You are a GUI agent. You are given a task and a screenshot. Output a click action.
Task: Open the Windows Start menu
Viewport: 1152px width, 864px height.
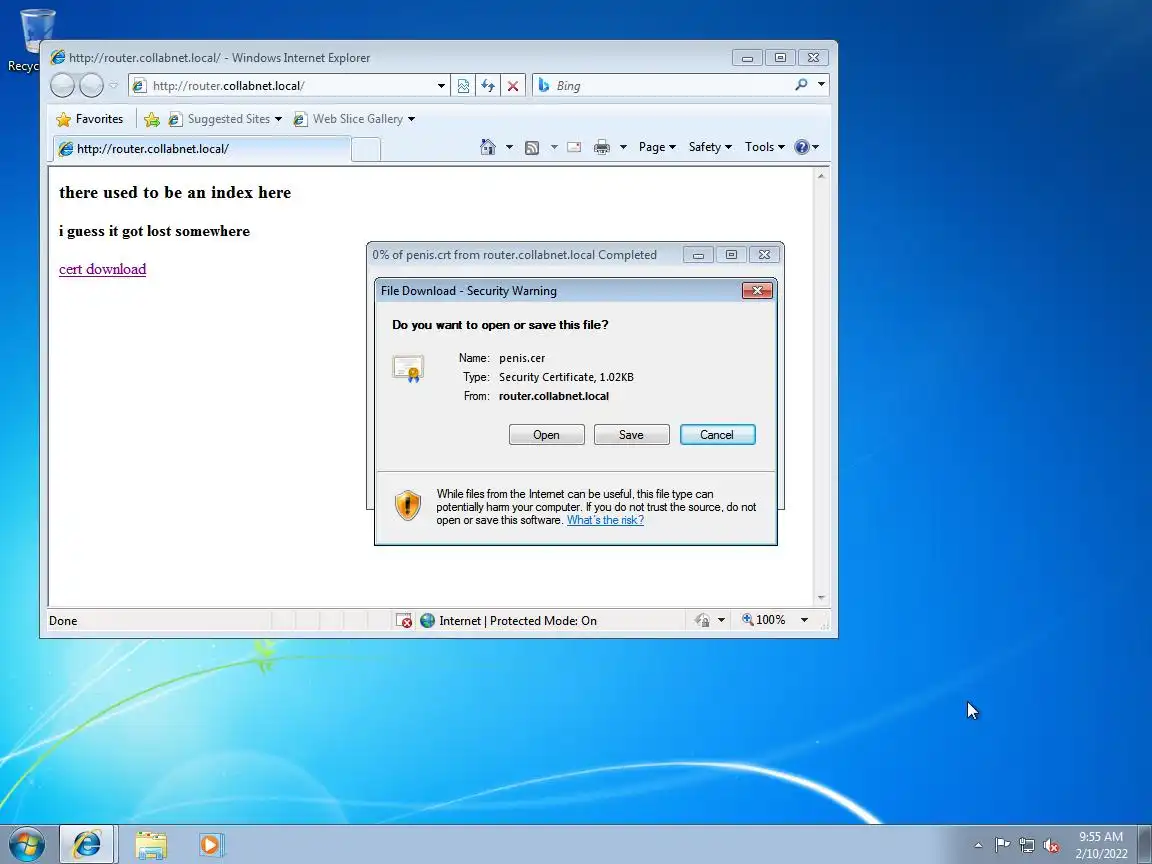(27, 844)
